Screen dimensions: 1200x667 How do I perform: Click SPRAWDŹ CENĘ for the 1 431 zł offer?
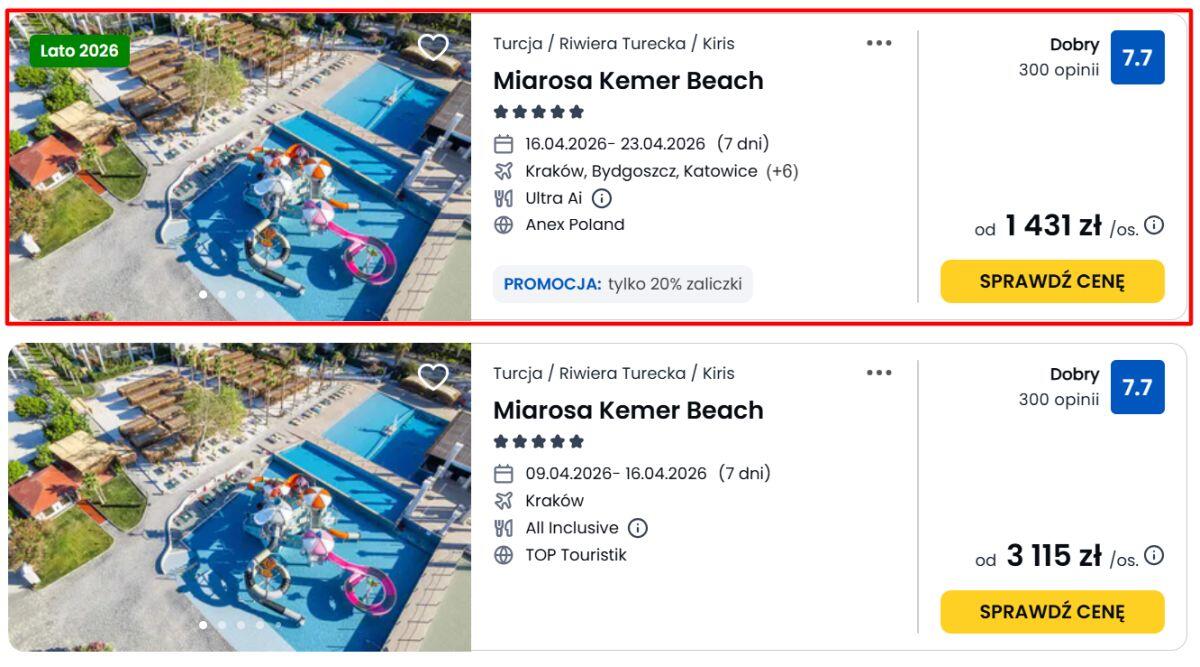pyautogui.click(x=1052, y=281)
